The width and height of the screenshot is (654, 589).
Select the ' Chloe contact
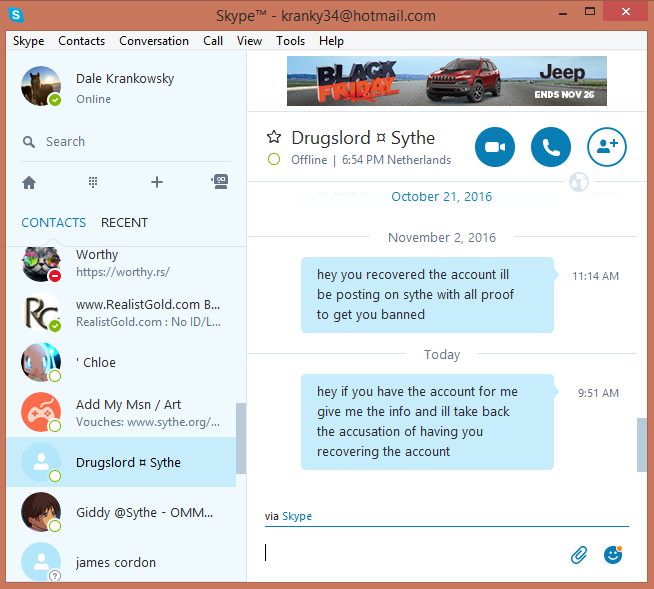pos(121,362)
